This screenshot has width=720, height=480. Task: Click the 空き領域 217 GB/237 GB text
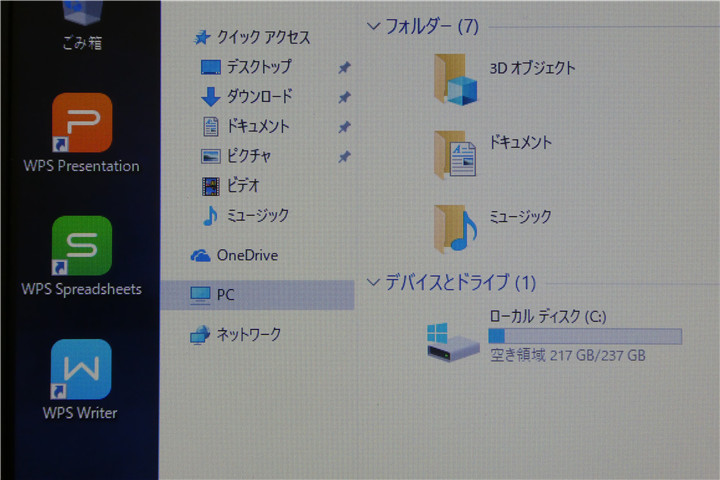[x=568, y=356]
